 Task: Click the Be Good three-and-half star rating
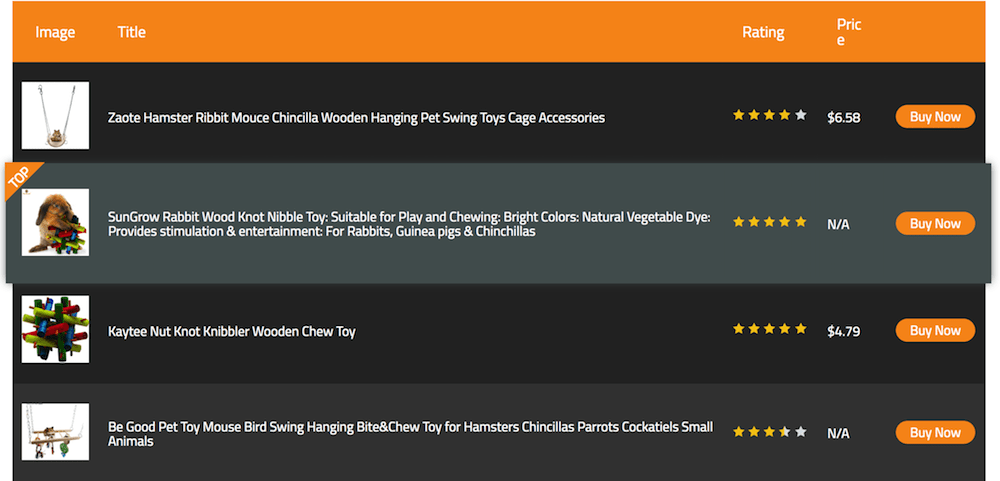click(x=770, y=432)
